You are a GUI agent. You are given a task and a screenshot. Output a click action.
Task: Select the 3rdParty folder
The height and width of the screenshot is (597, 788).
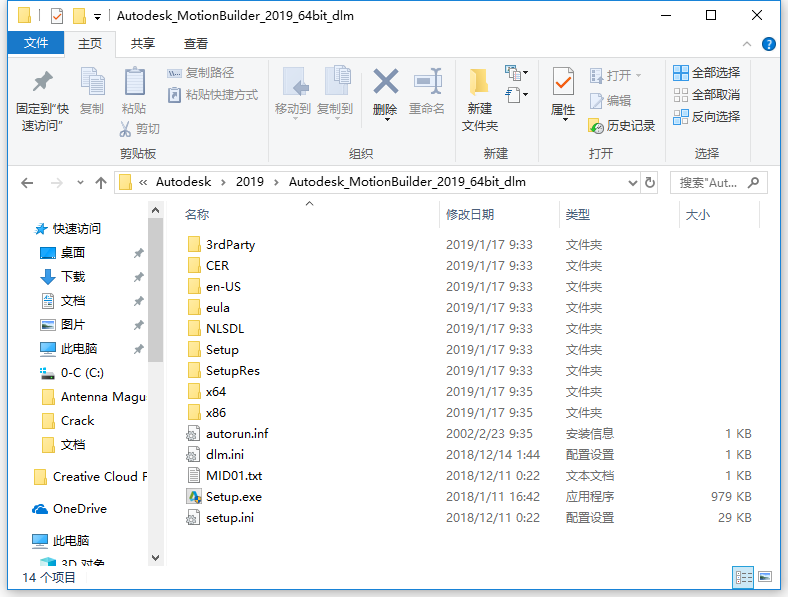(221, 245)
